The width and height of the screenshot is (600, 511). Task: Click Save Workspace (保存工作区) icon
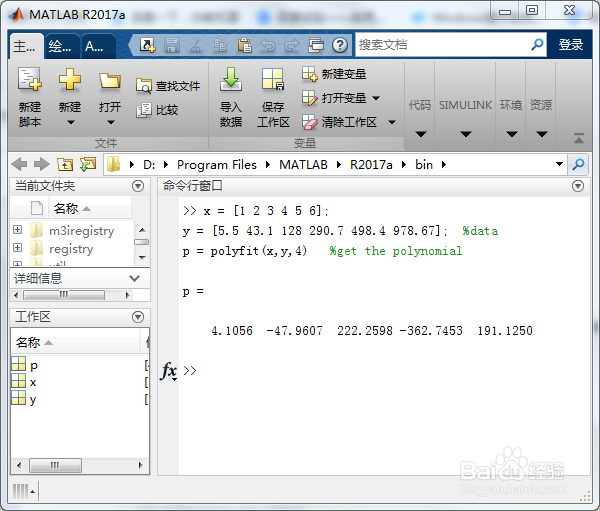tap(273, 80)
